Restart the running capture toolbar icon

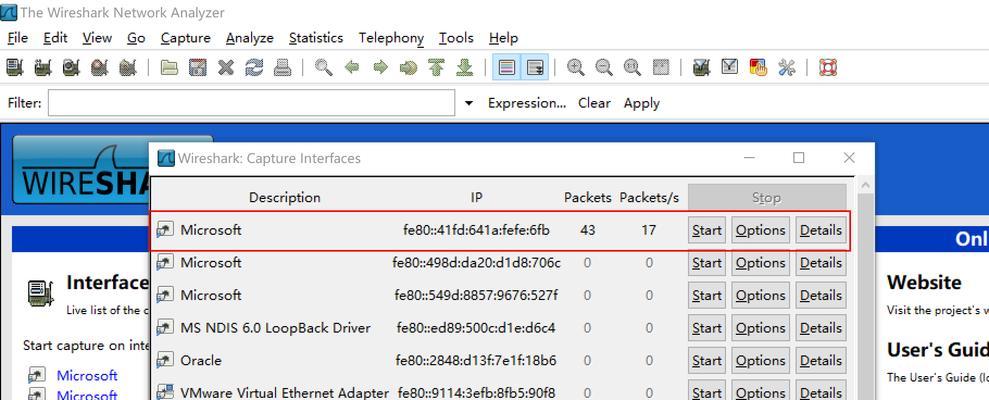[128, 68]
